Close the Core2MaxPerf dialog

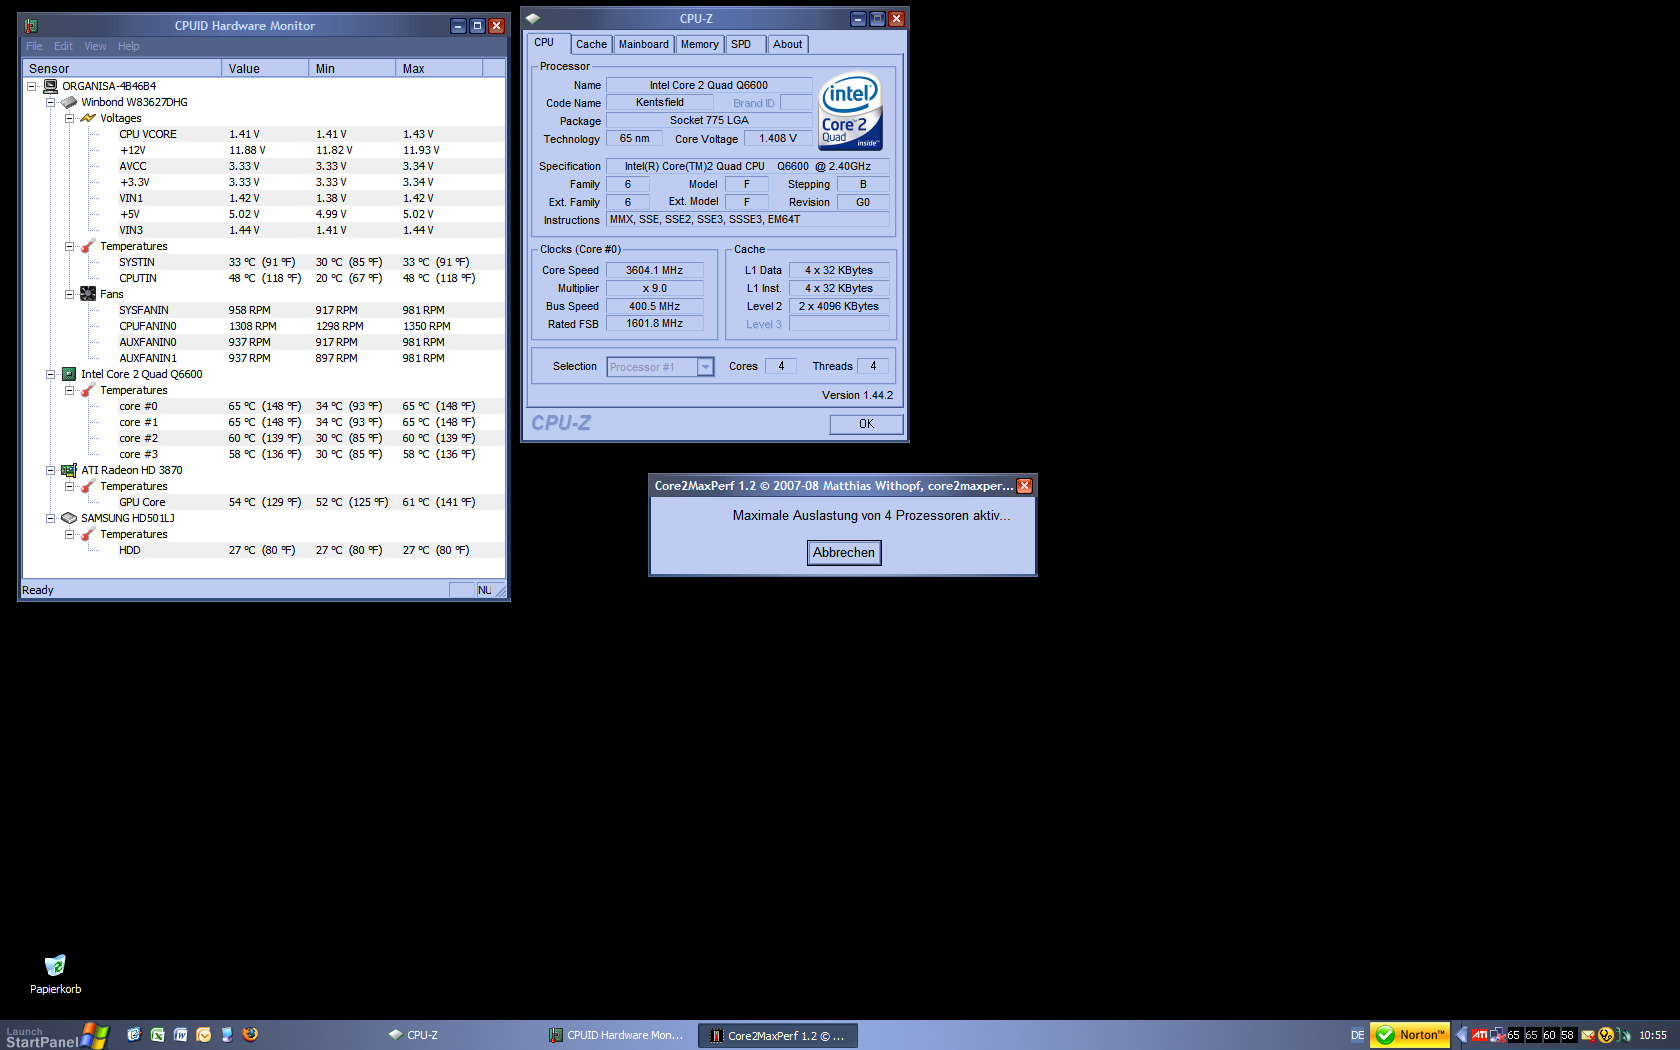tap(1024, 486)
